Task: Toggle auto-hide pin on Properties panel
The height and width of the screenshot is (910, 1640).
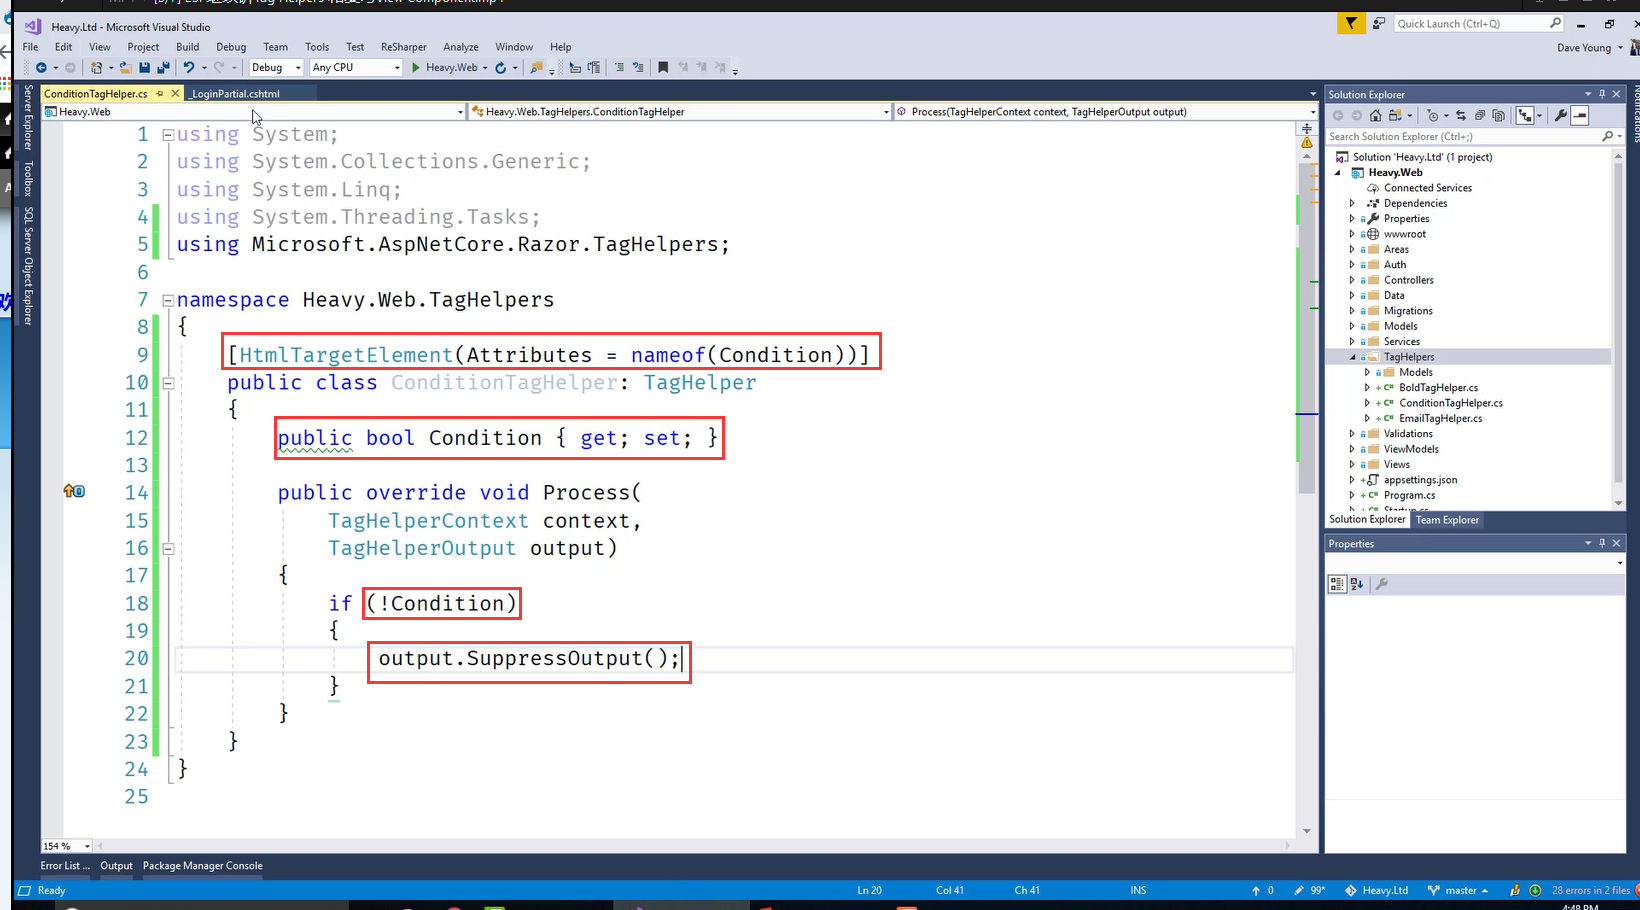Action: (1602, 543)
